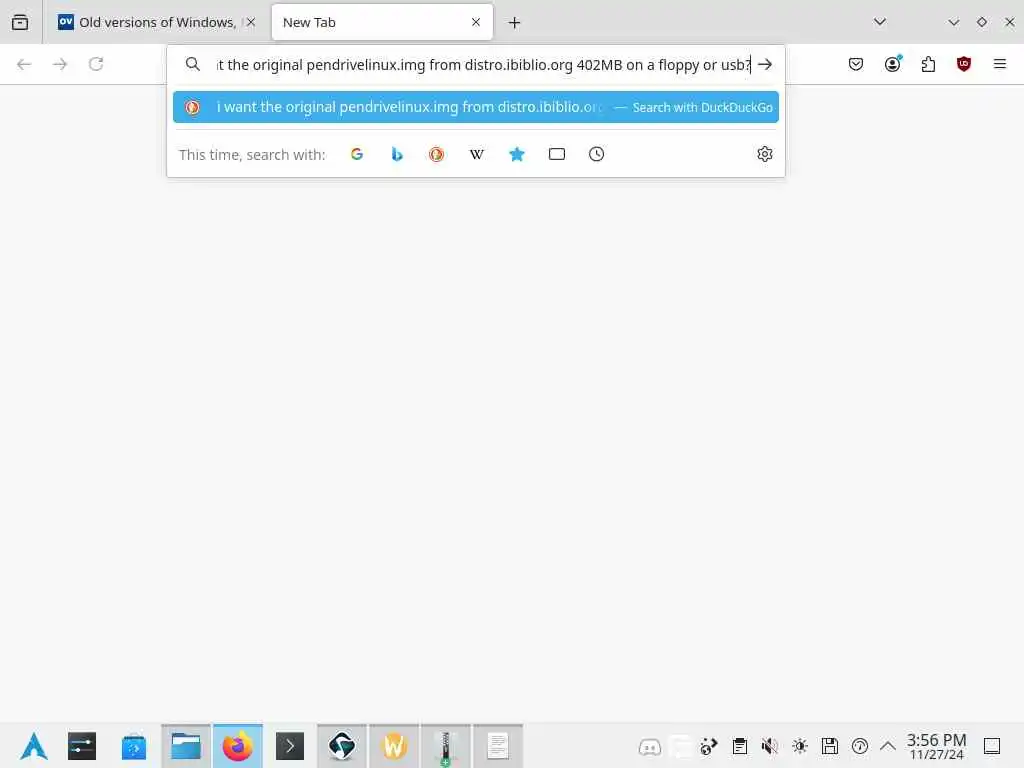Open Dolphin file manager in taskbar

tap(185, 746)
